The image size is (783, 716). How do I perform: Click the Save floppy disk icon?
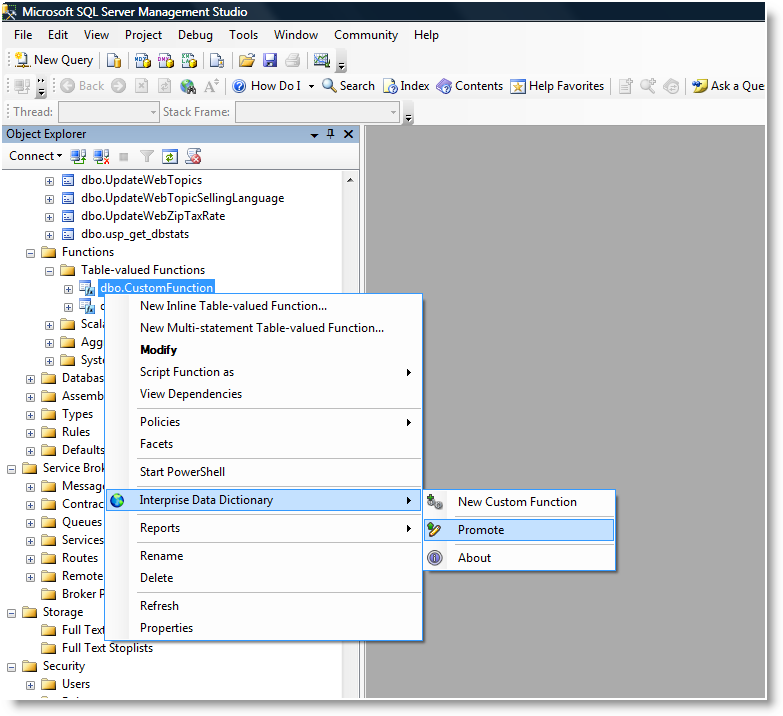click(270, 60)
